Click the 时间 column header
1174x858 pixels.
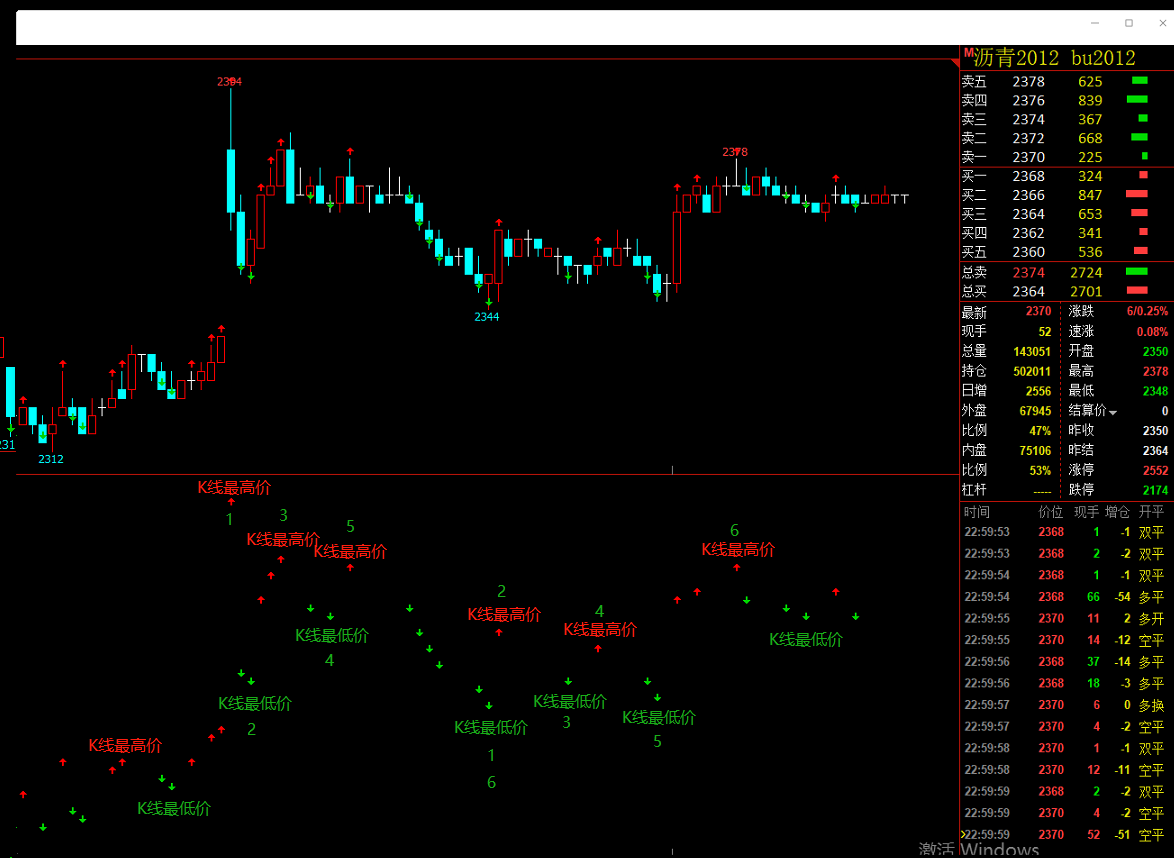tap(976, 512)
